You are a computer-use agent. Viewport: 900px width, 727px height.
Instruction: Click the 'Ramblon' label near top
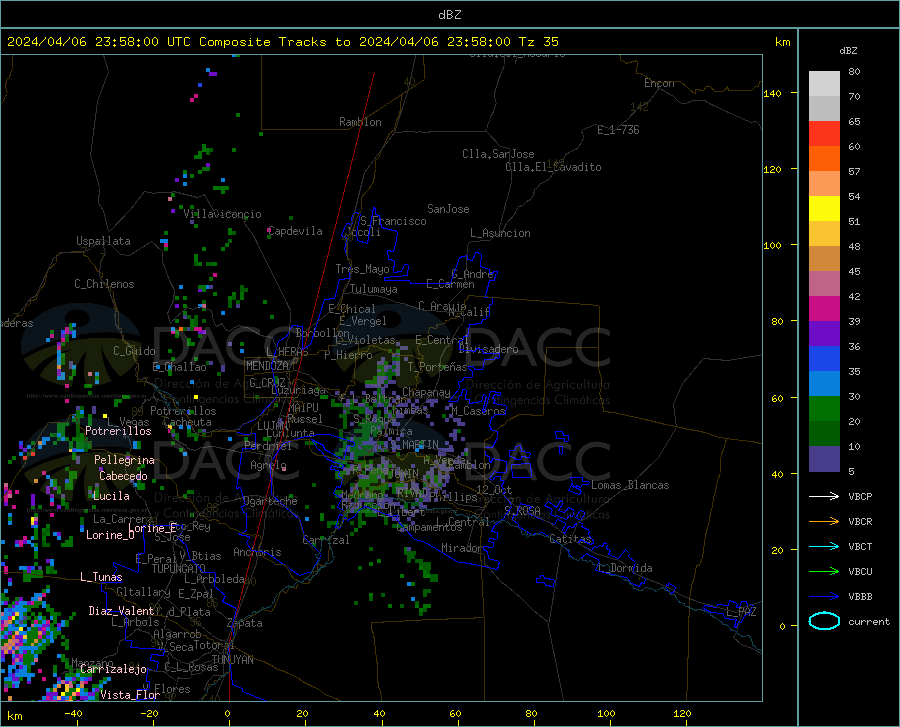[x=360, y=122]
